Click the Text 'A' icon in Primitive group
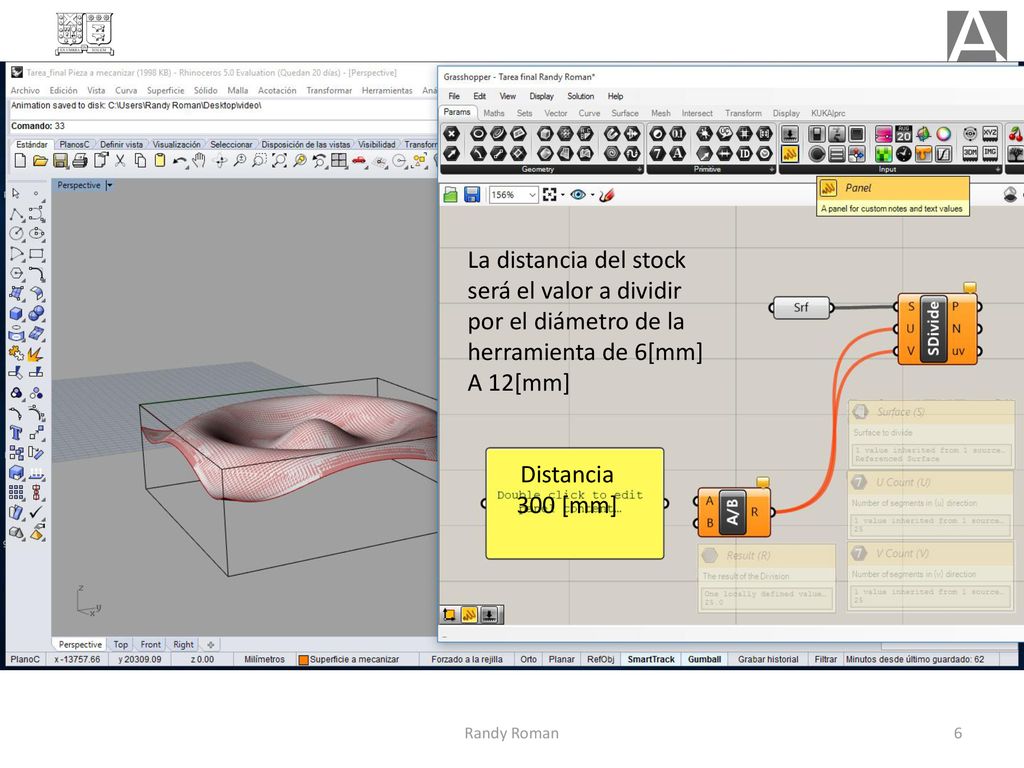1024x768 pixels. click(678, 154)
